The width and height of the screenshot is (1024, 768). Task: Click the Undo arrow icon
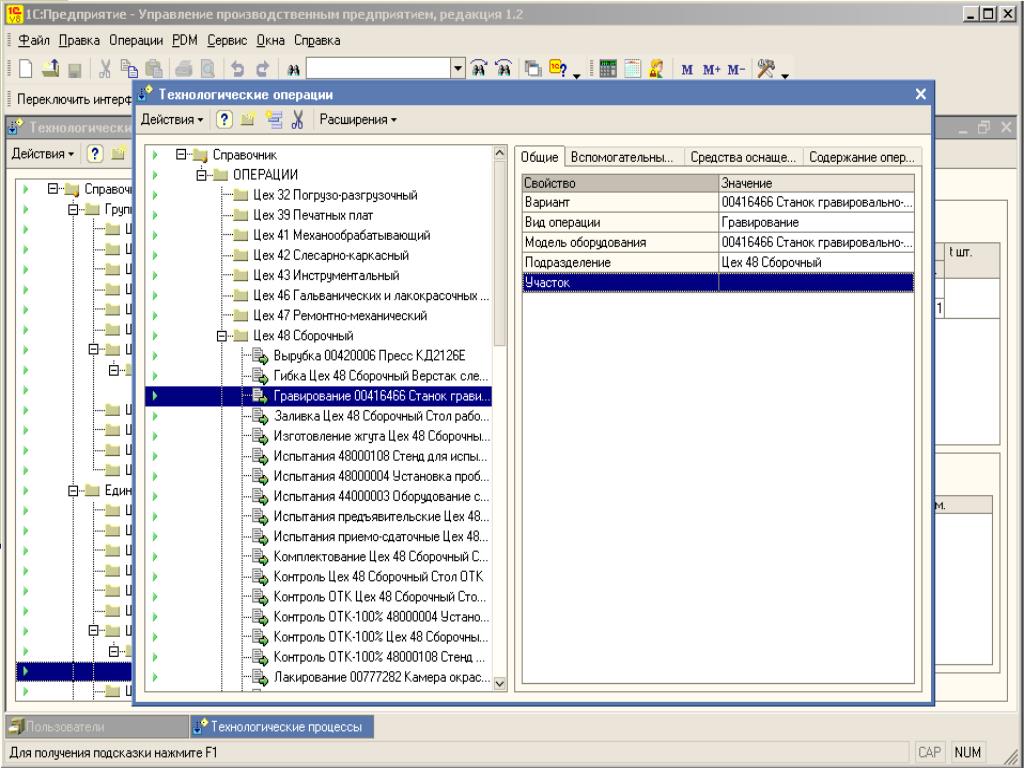pos(237,69)
